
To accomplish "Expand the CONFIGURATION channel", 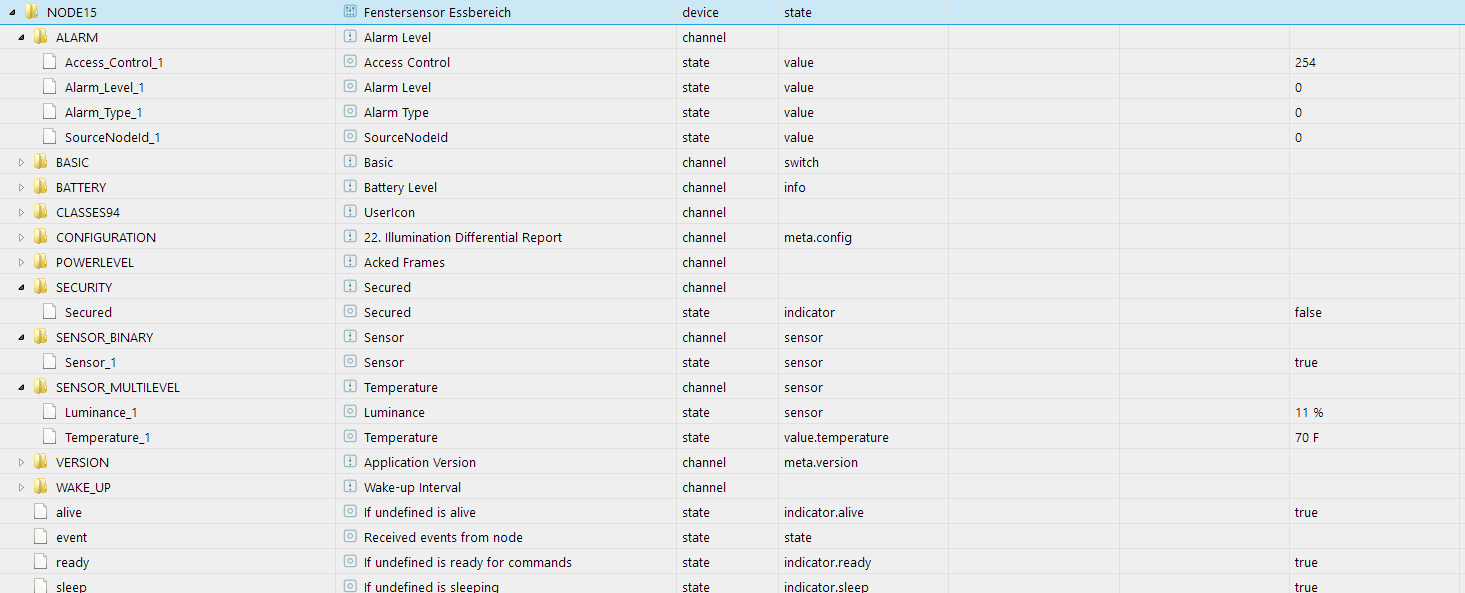I will pos(21,237).
